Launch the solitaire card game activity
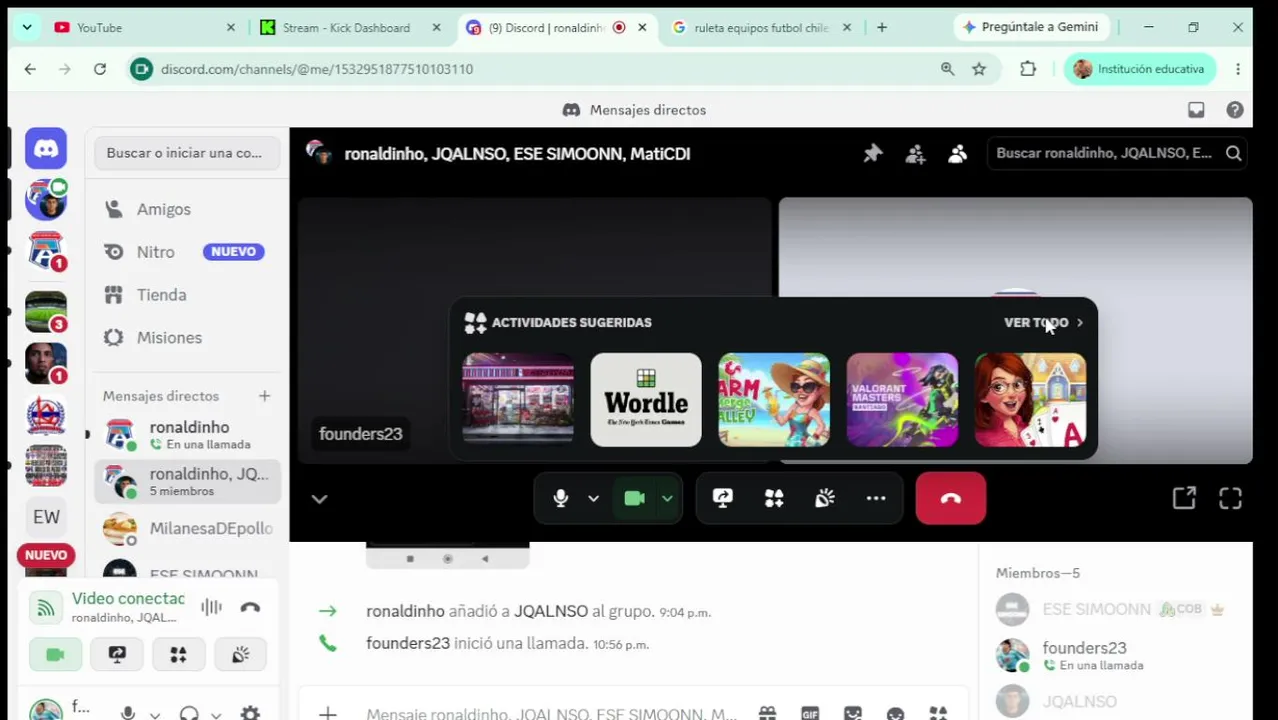Image resolution: width=1278 pixels, height=720 pixels. [1030, 399]
